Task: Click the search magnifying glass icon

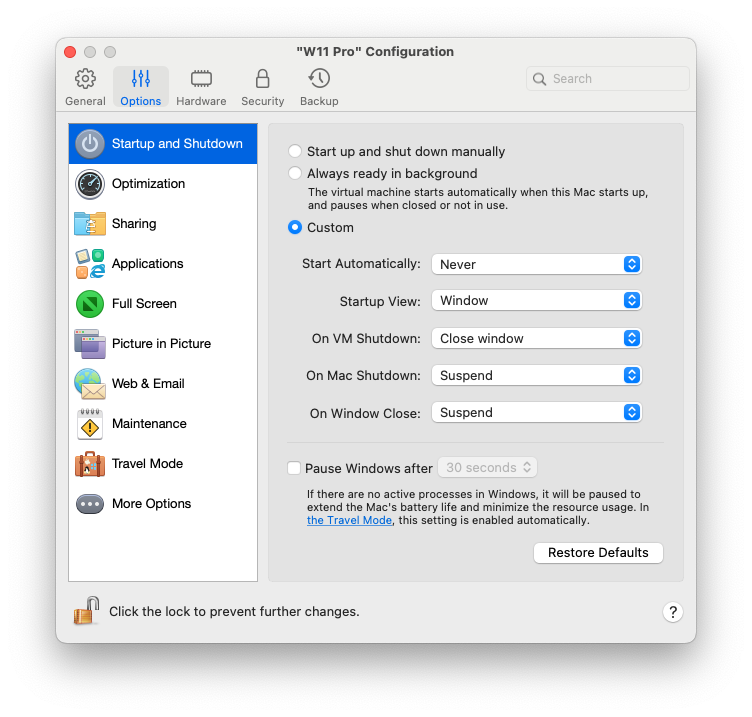Action: coord(540,79)
